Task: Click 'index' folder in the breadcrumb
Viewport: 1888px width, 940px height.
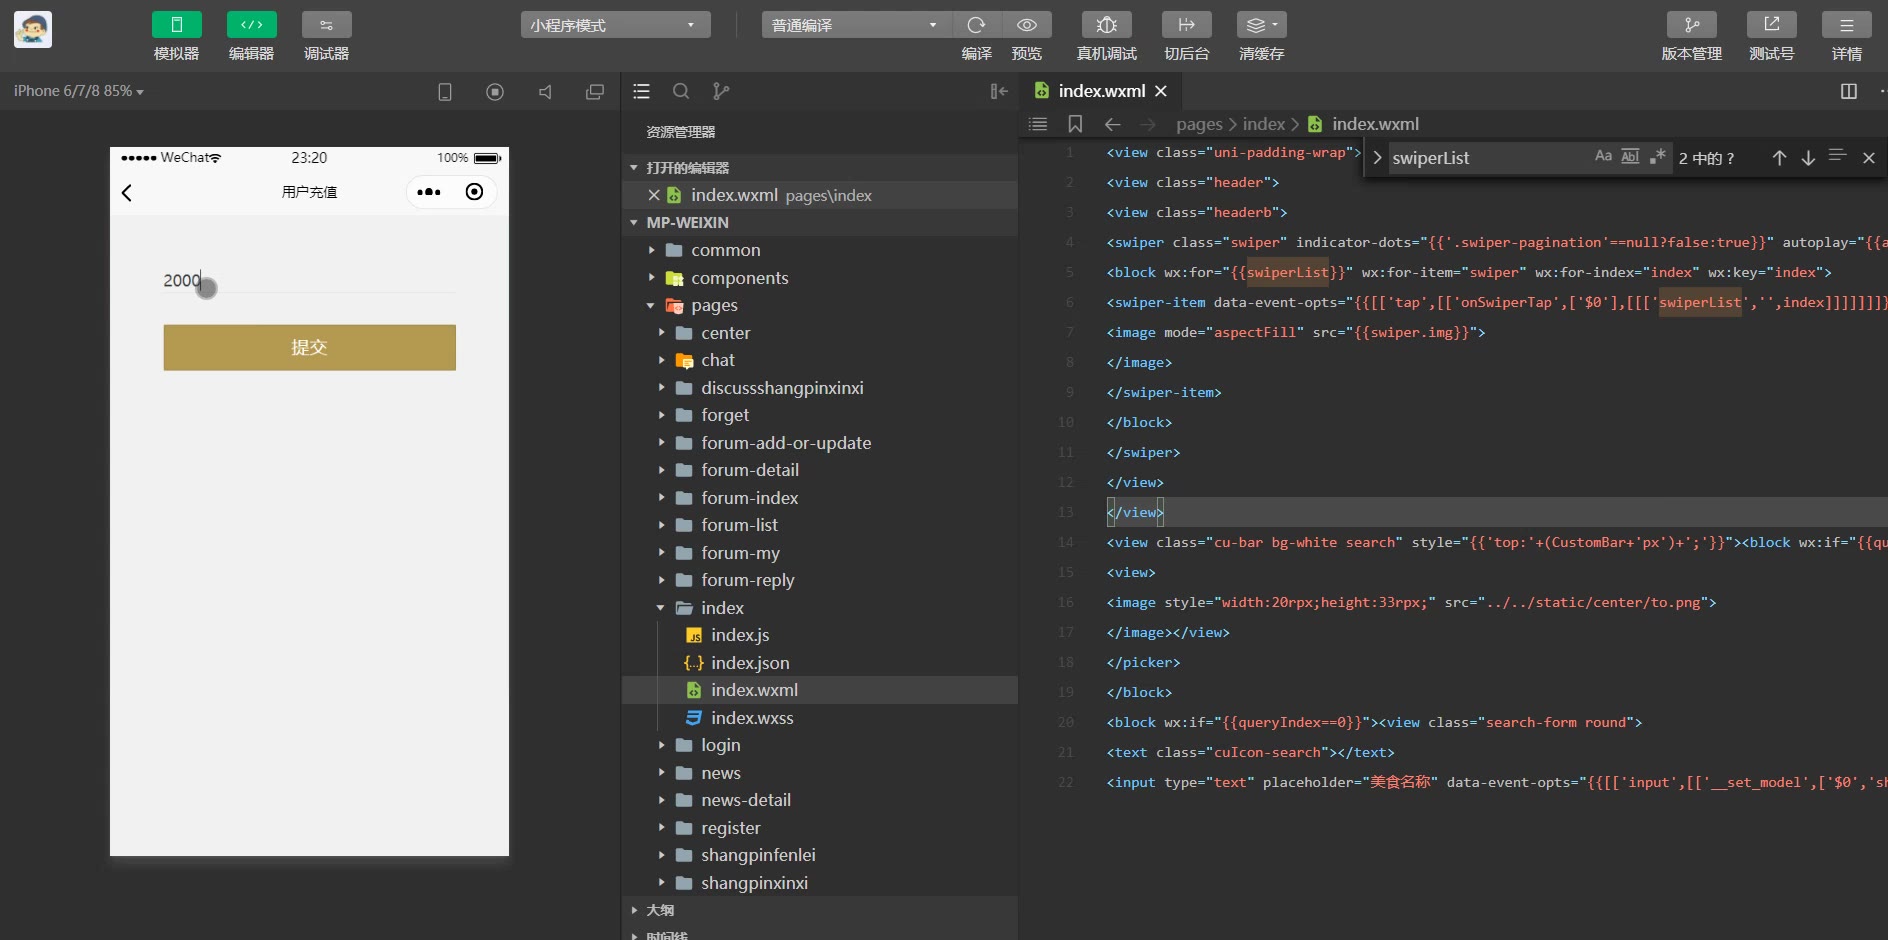Action: [1264, 124]
